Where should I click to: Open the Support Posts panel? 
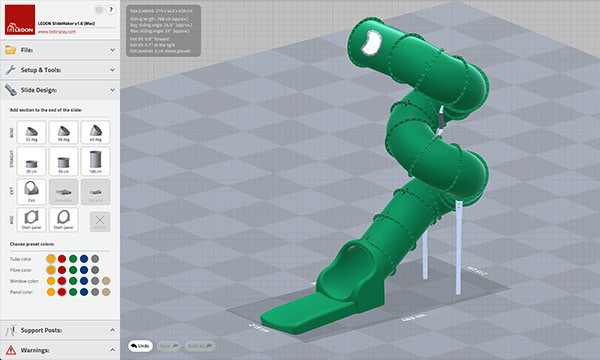coord(60,330)
